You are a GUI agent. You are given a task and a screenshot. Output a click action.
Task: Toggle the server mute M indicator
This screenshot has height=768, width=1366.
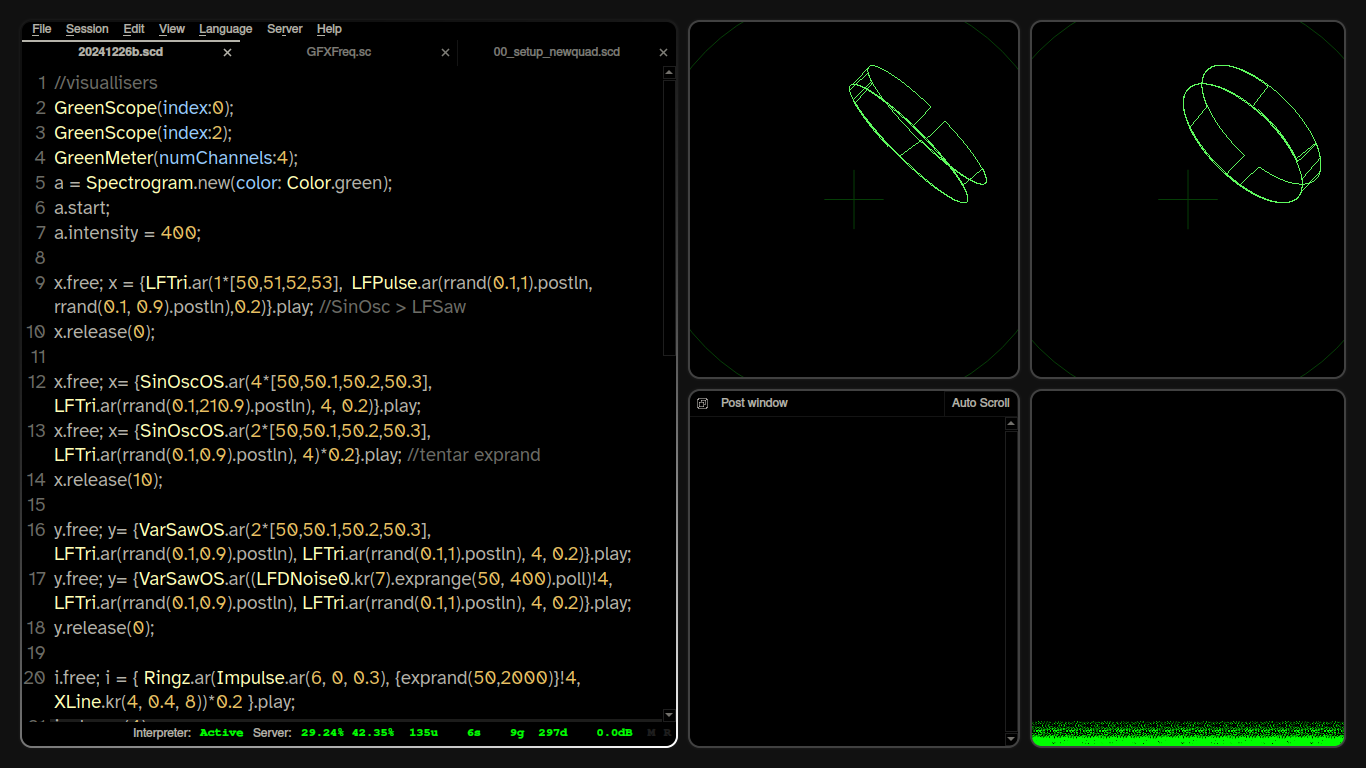tap(651, 733)
